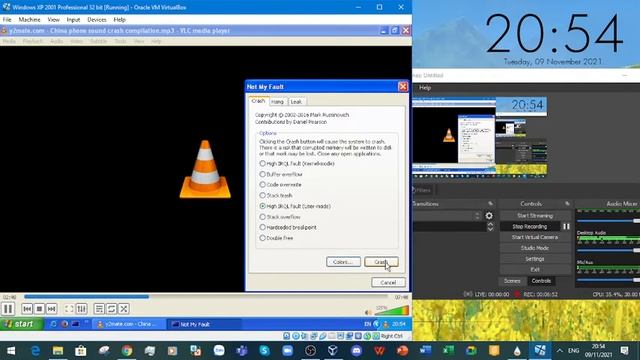
Task: Click the OBS Exit button
Action: tap(535, 270)
